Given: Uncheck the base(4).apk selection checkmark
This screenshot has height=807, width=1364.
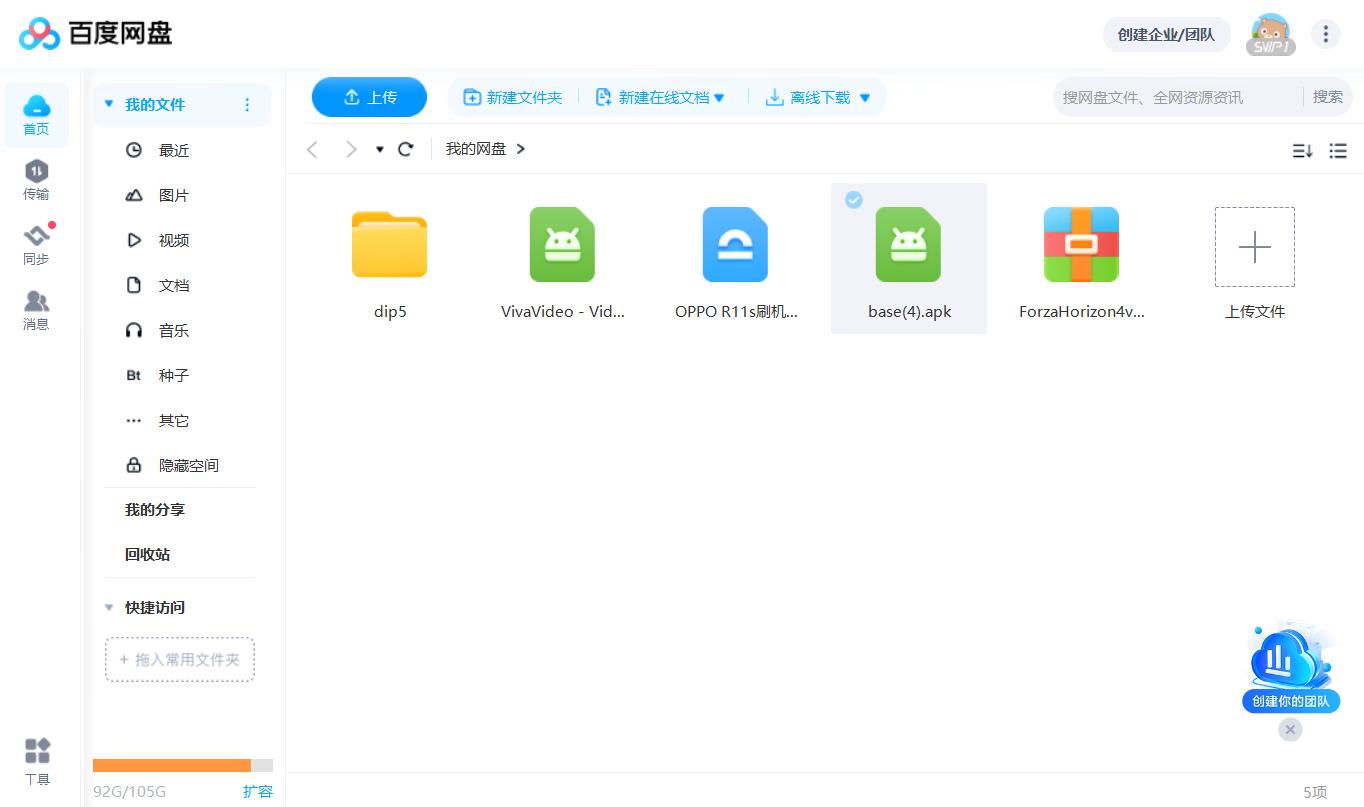Looking at the screenshot, I should pos(853,200).
